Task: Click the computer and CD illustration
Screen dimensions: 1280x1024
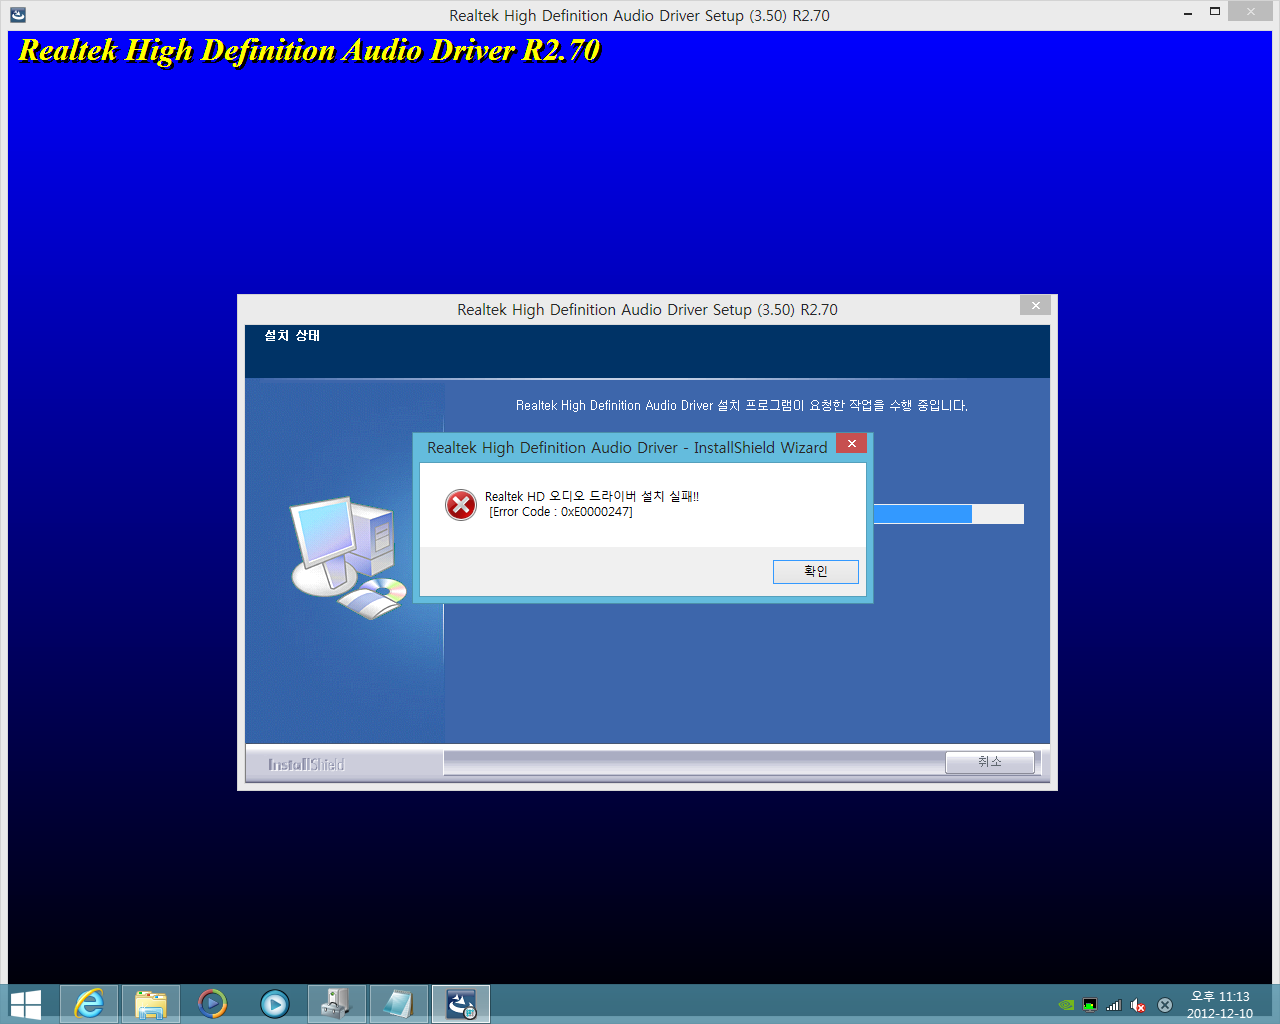Action: click(348, 558)
